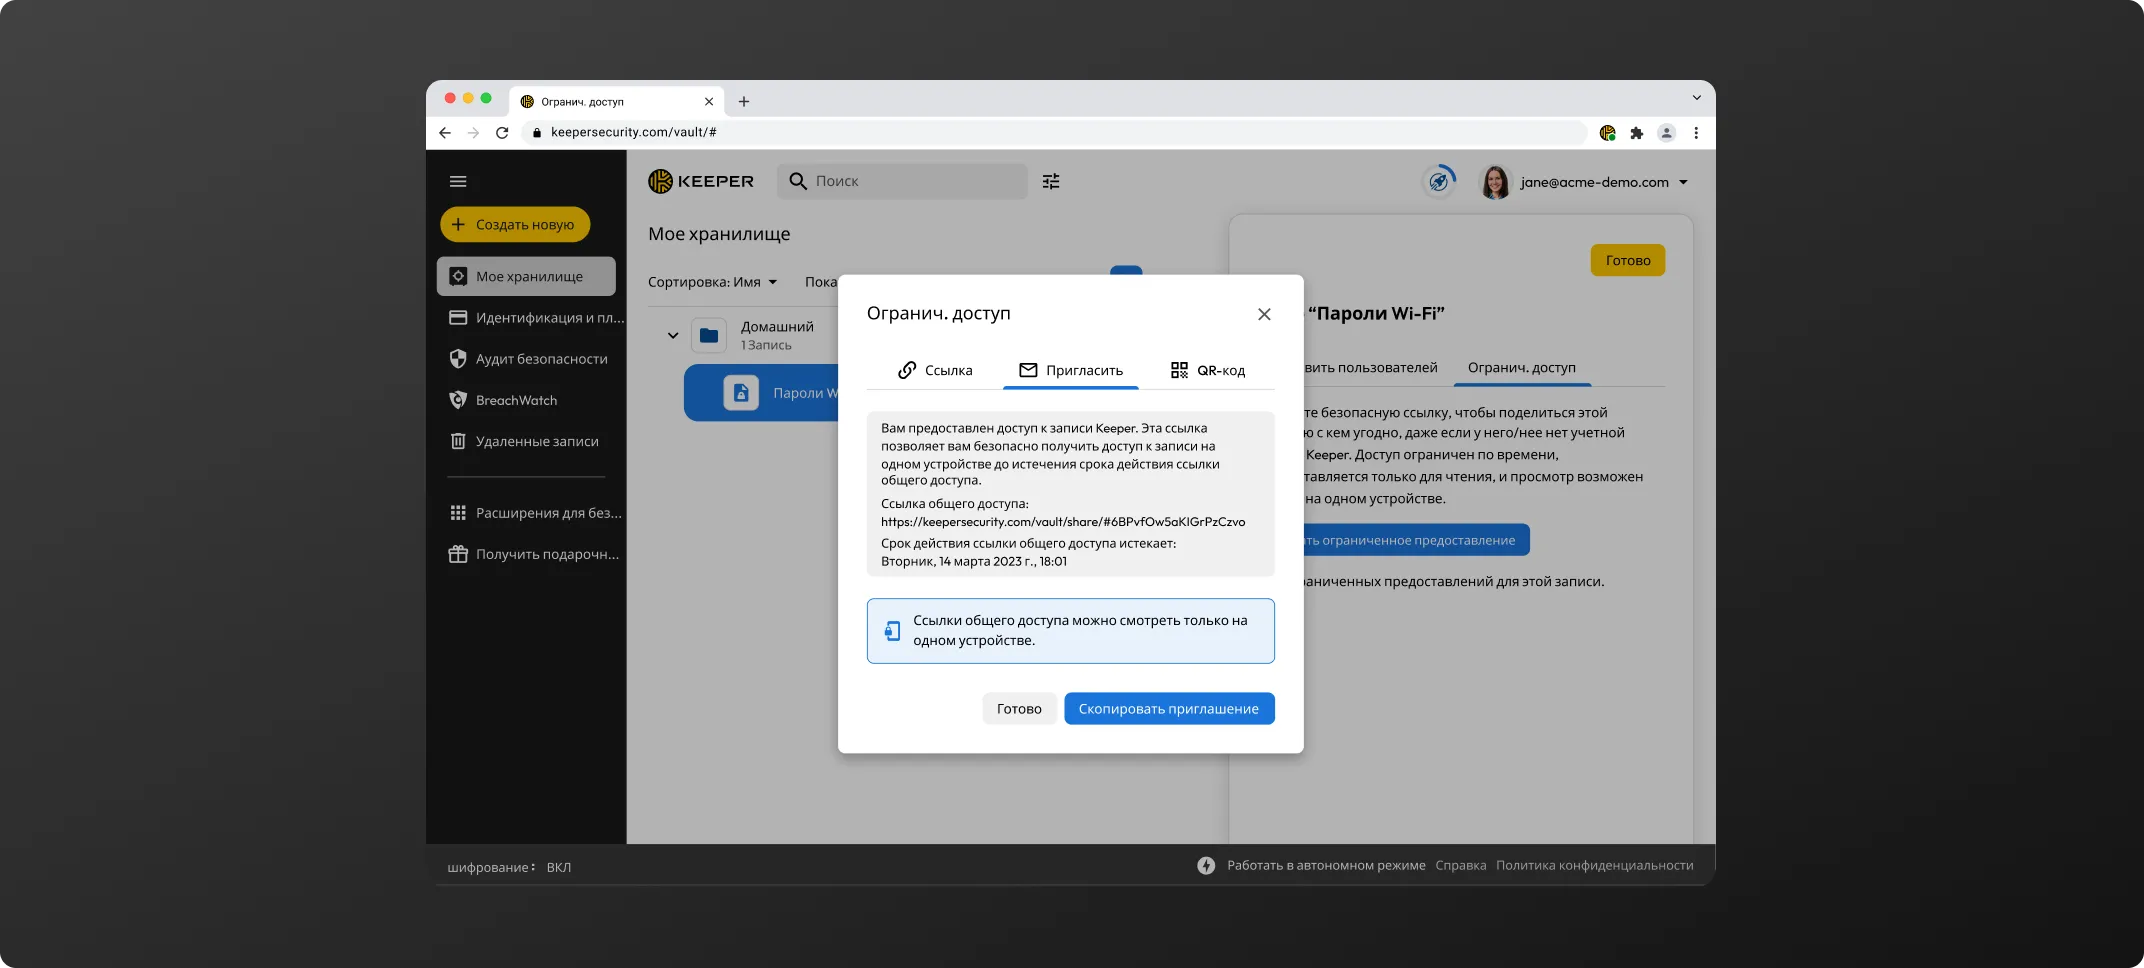Click the Keeper browser extension icon

pos(1607,132)
